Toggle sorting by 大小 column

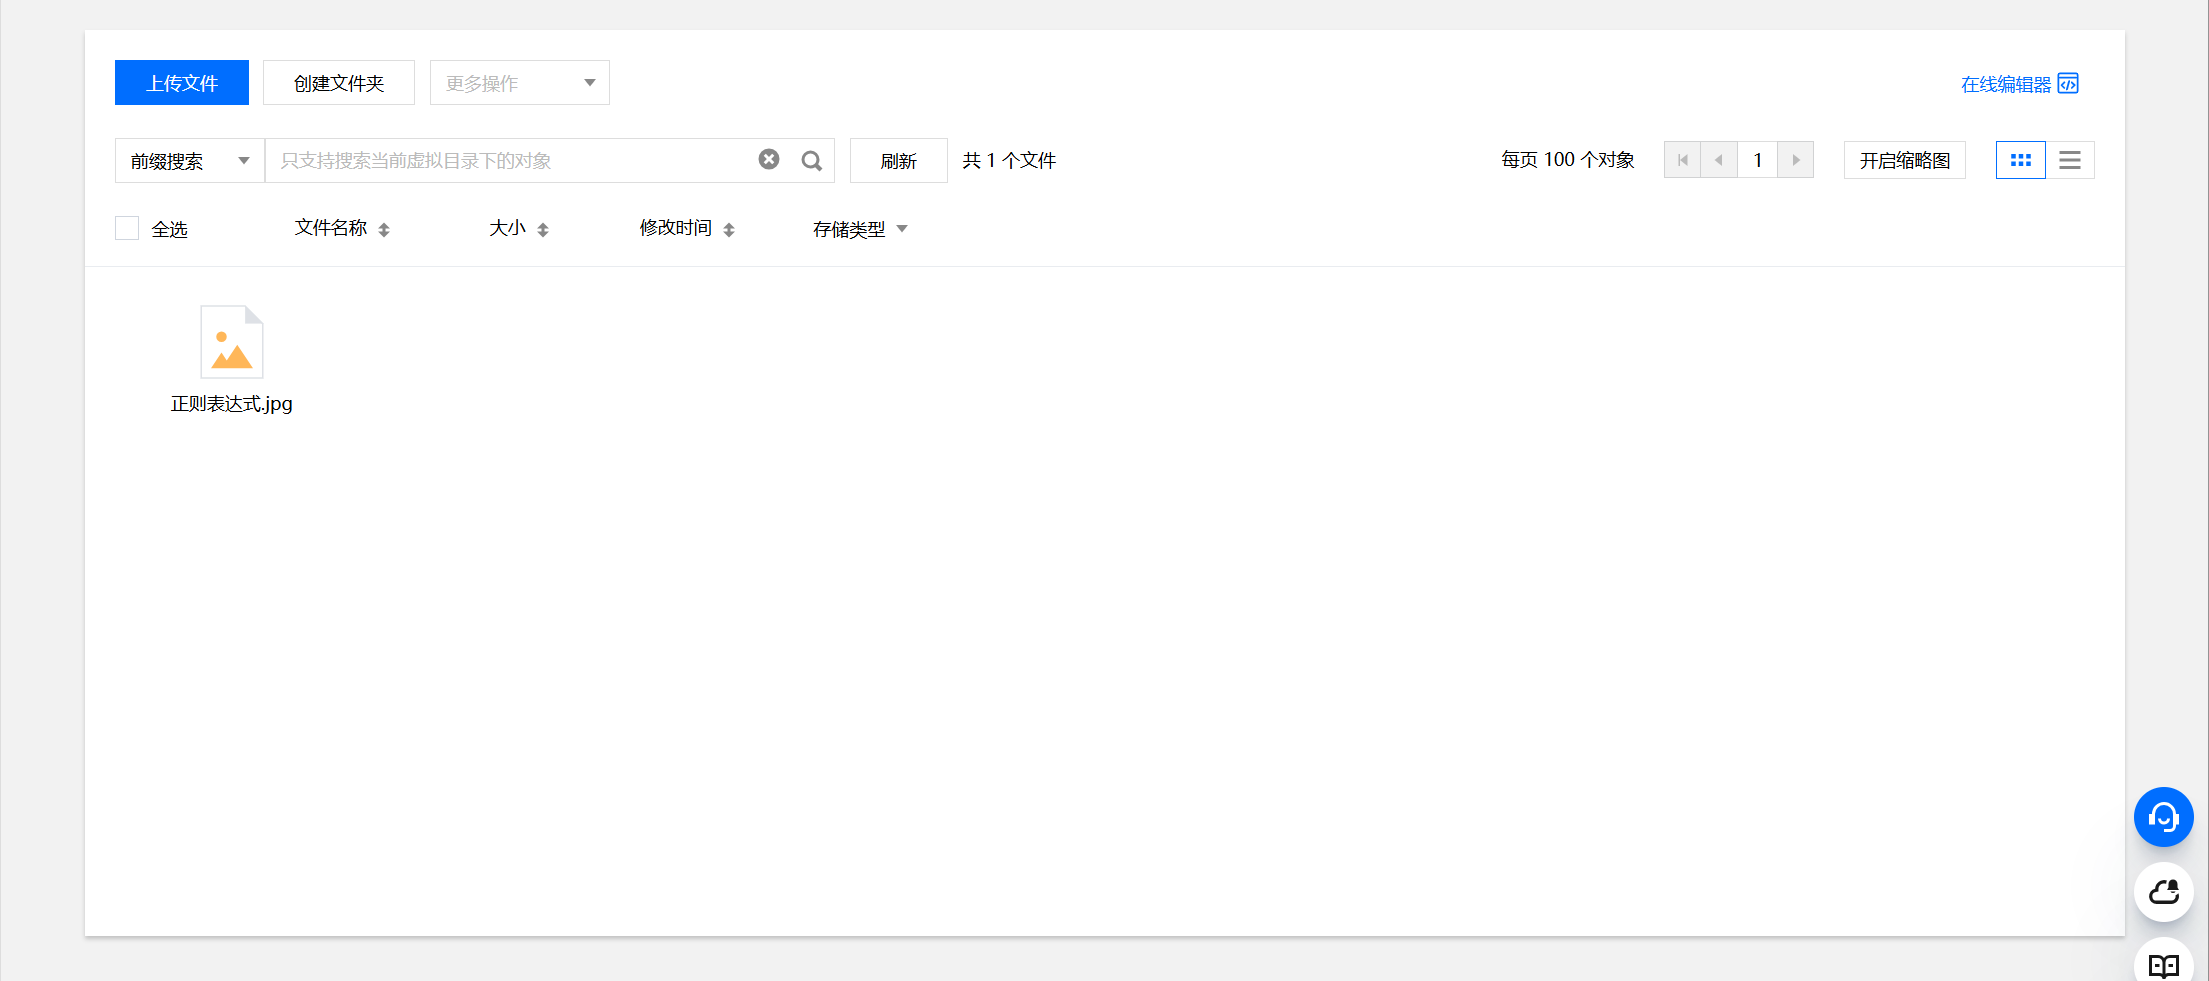(543, 229)
